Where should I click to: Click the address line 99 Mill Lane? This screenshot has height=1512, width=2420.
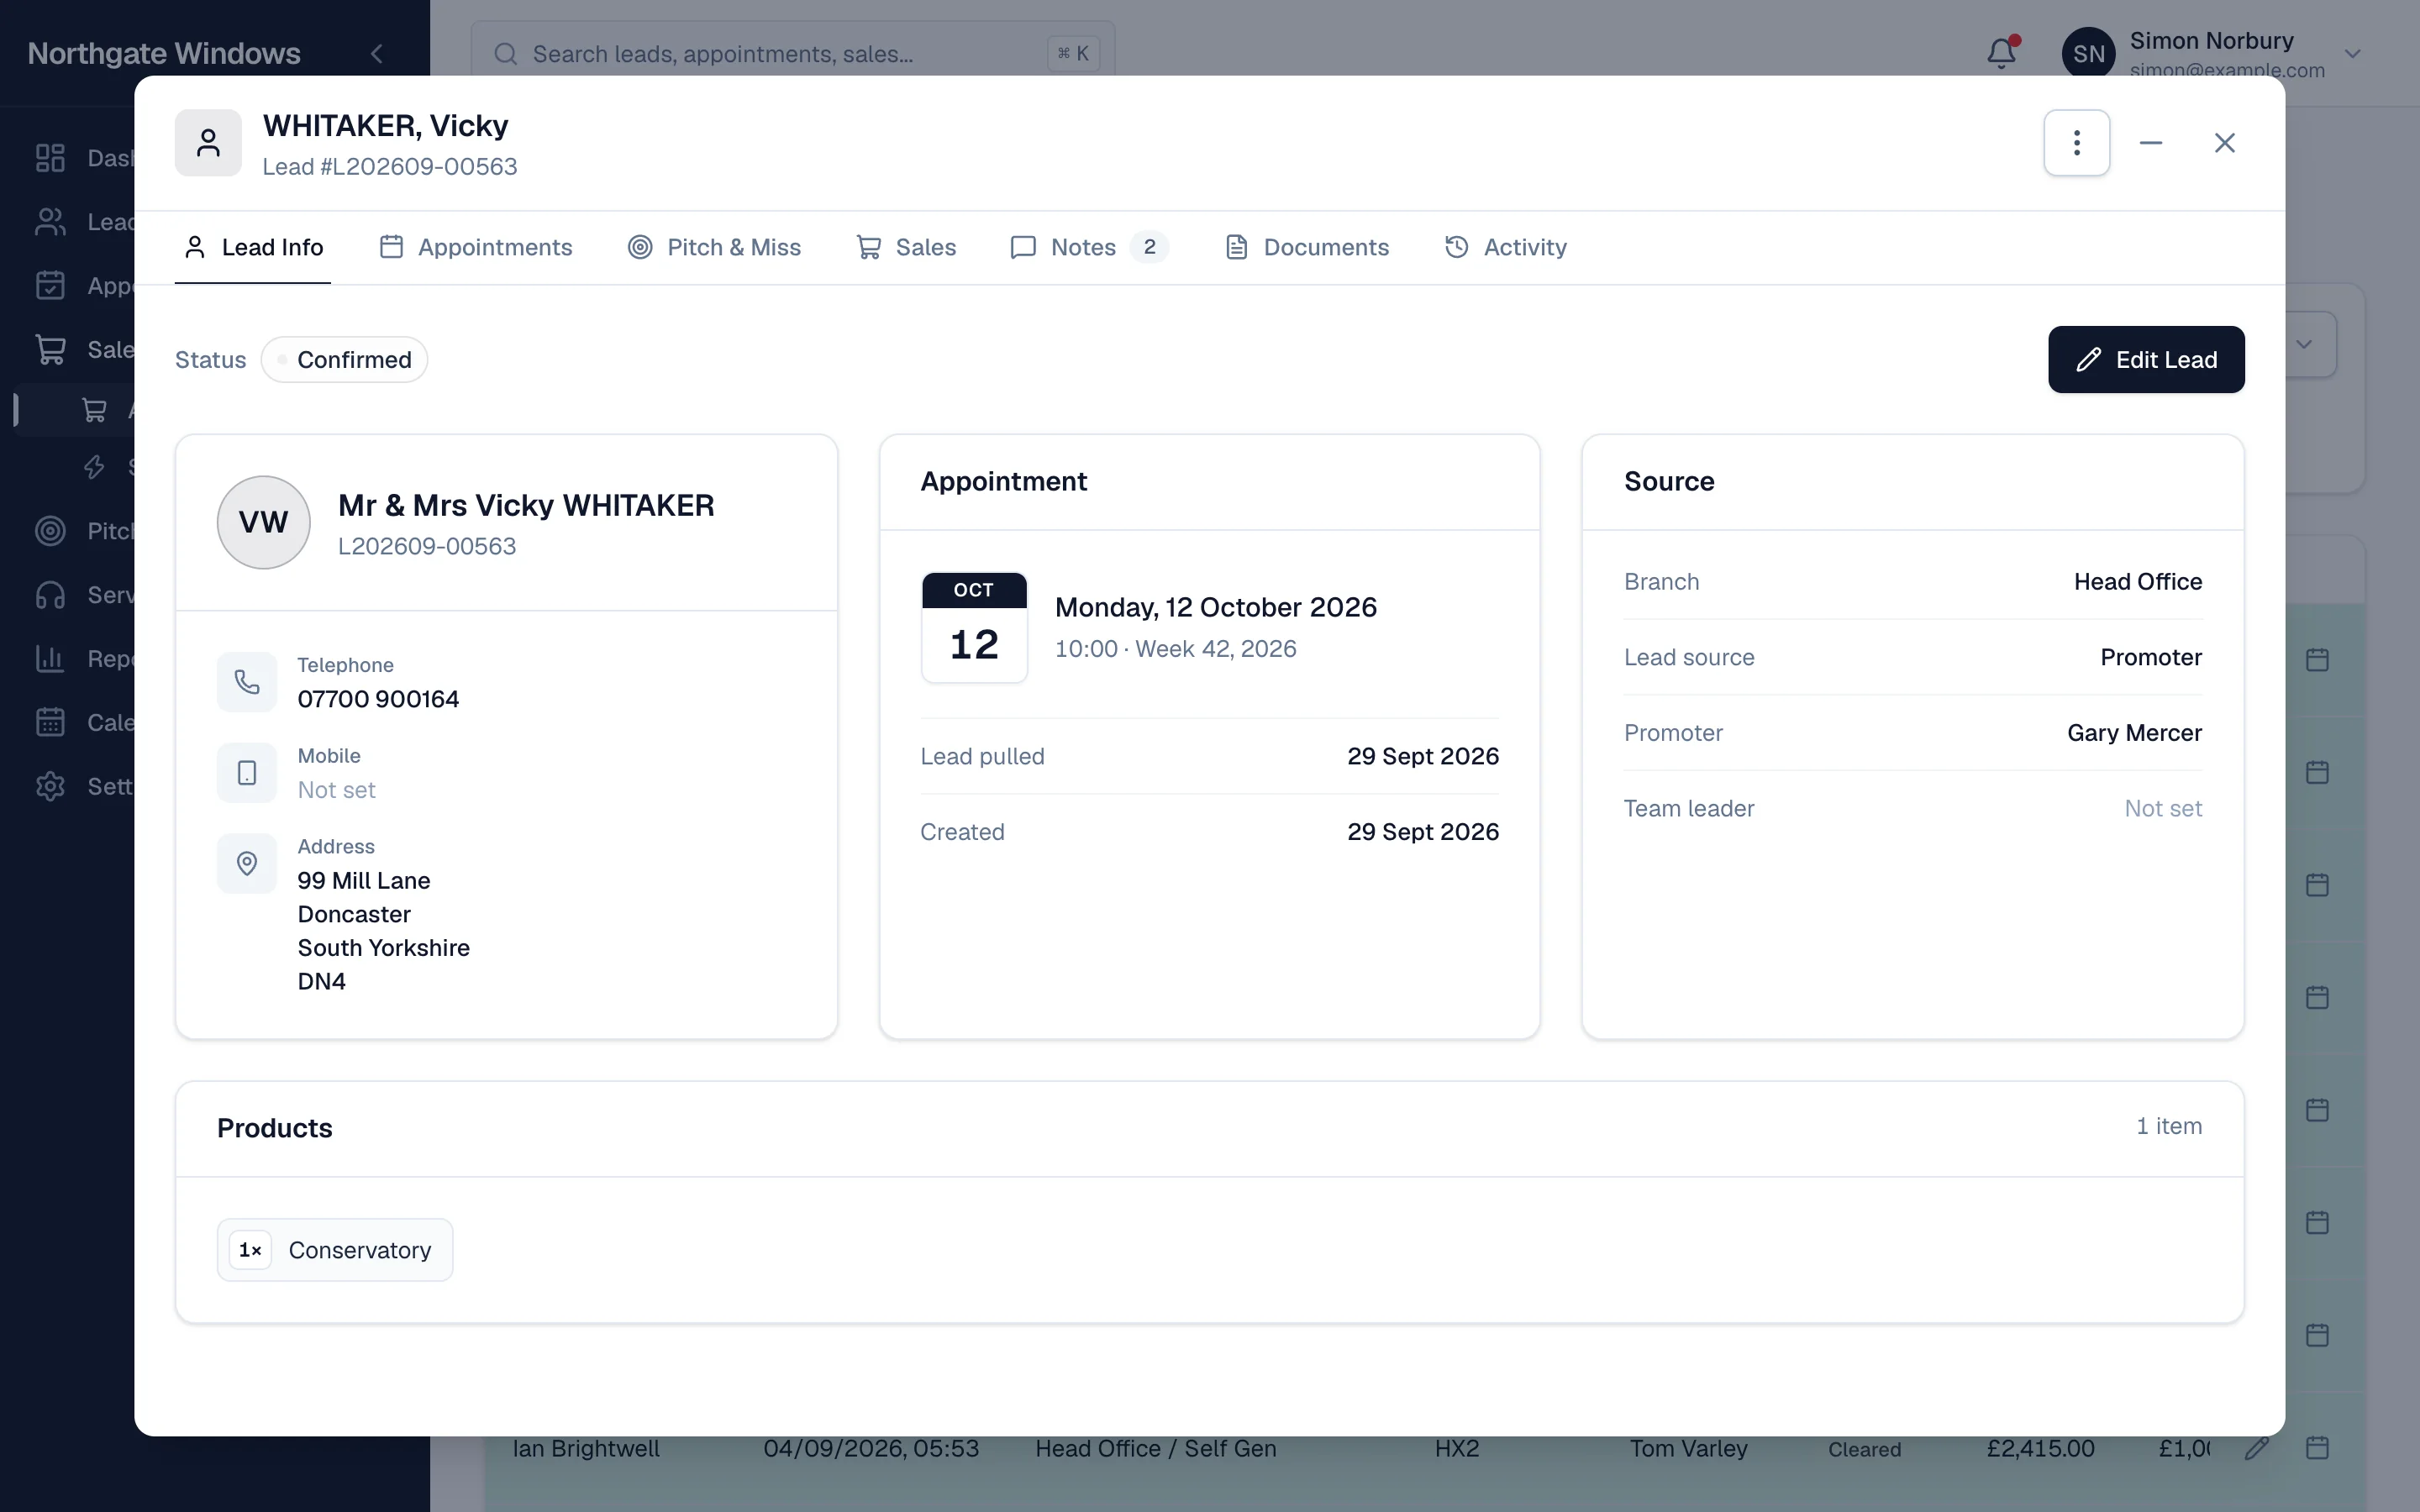tap(364, 881)
